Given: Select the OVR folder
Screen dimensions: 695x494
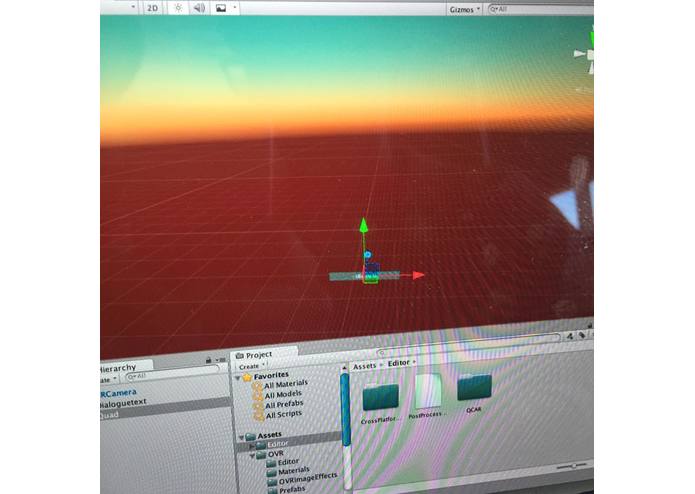Looking at the screenshot, I should (x=275, y=454).
